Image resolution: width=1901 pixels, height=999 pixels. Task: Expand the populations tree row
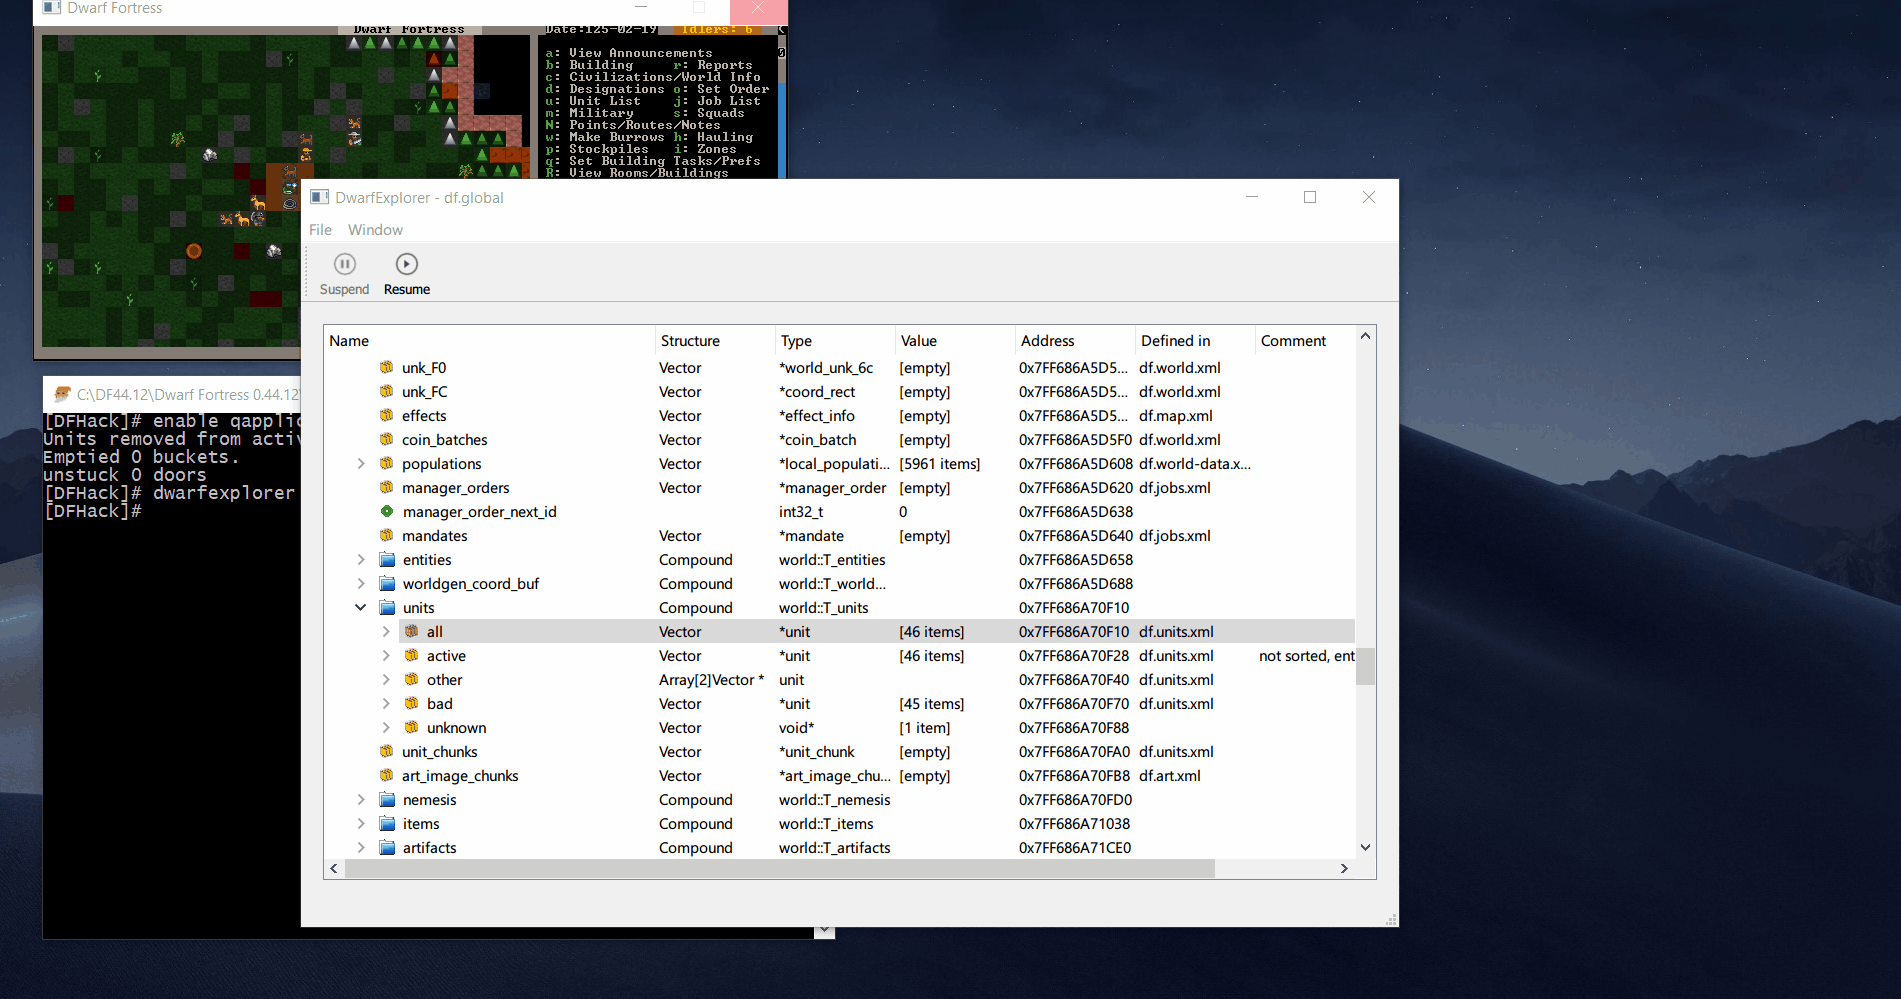coord(361,464)
